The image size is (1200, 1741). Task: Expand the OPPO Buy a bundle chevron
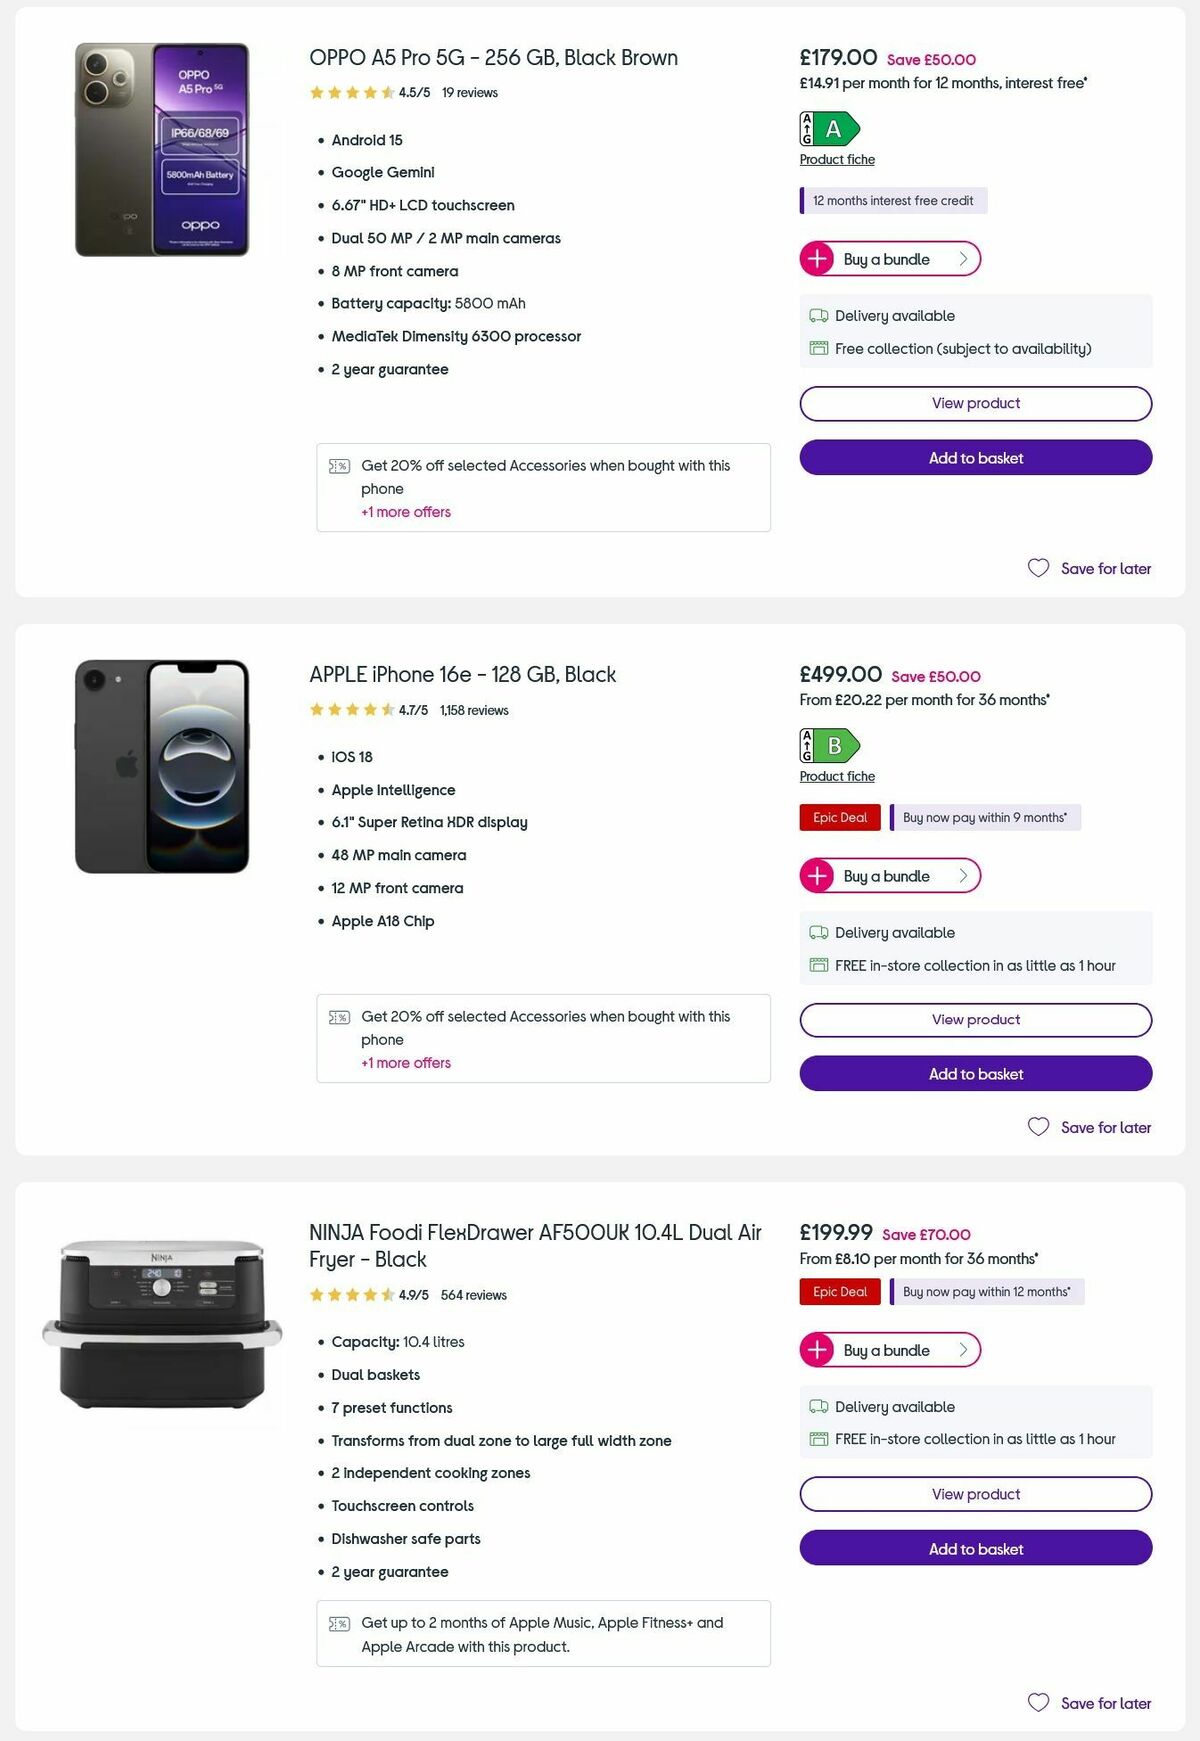point(963,259)
